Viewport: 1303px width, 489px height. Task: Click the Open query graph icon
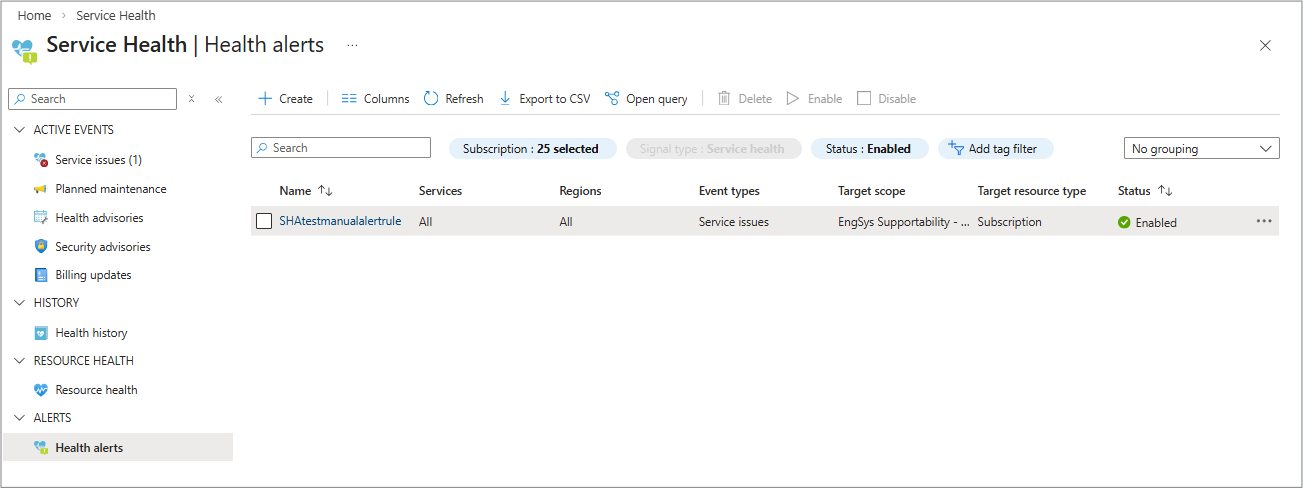[612, 98]
